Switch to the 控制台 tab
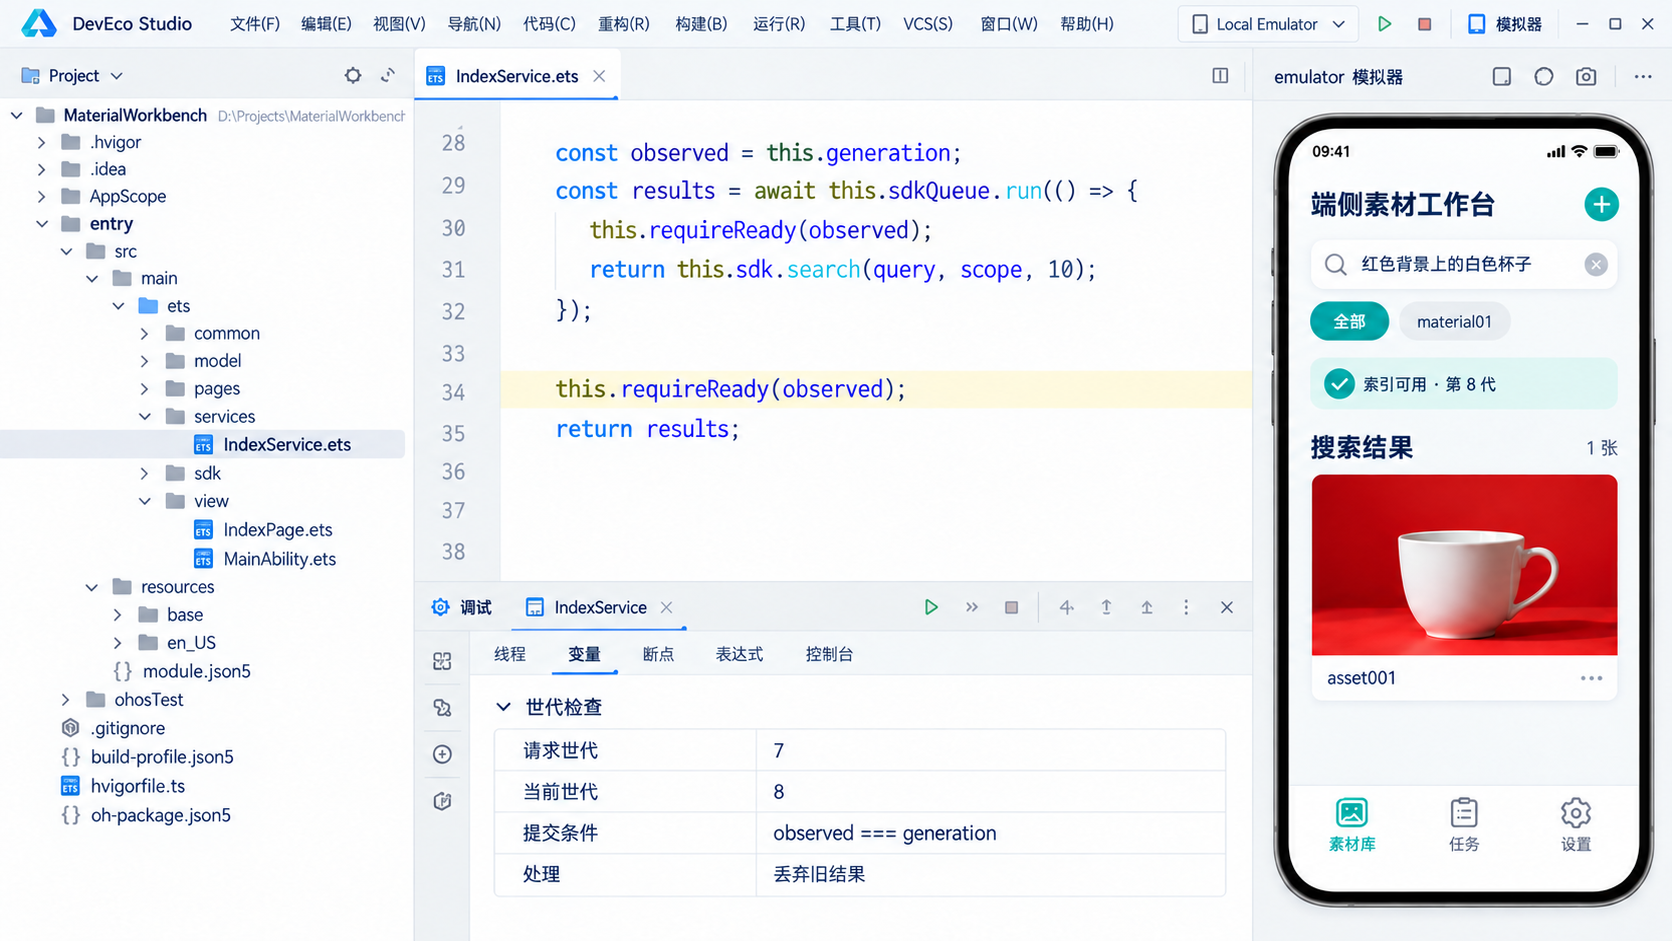 pos(829,654)
